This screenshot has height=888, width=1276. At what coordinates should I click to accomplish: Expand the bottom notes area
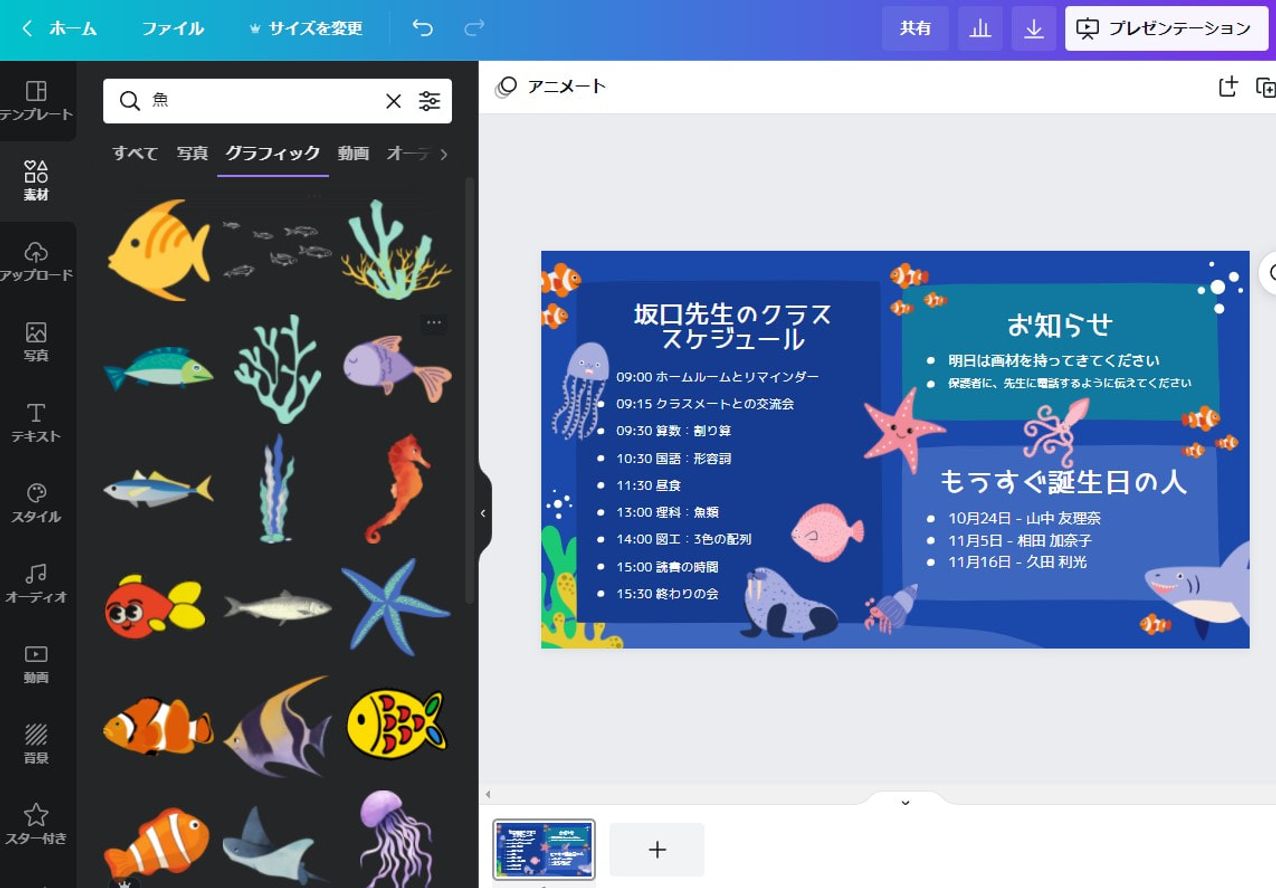pos(905,801)
